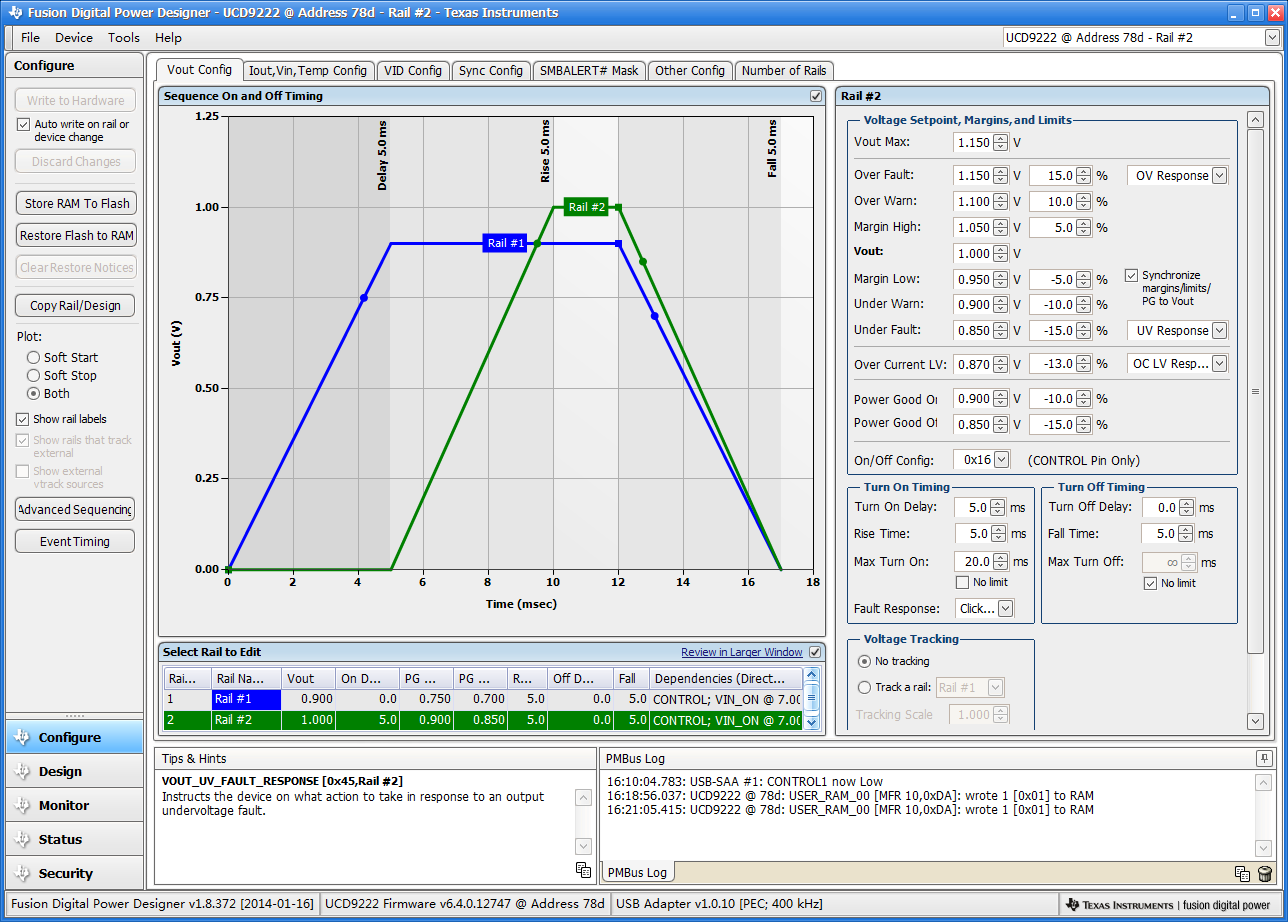Open the Help menu
The height and width of the screenshot is (922, 1288).
point(168,38)
